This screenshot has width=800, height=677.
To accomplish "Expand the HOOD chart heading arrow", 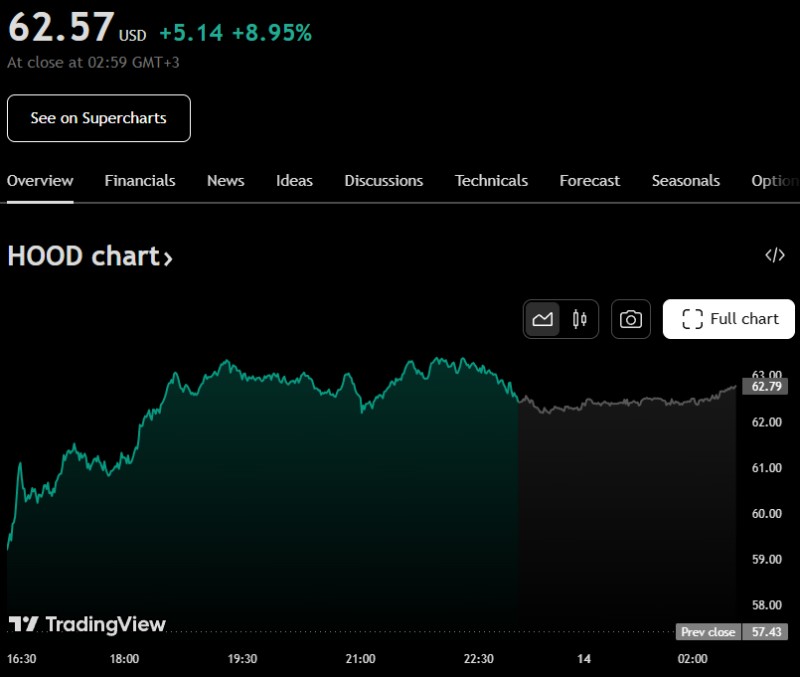I will pos(168,258).
